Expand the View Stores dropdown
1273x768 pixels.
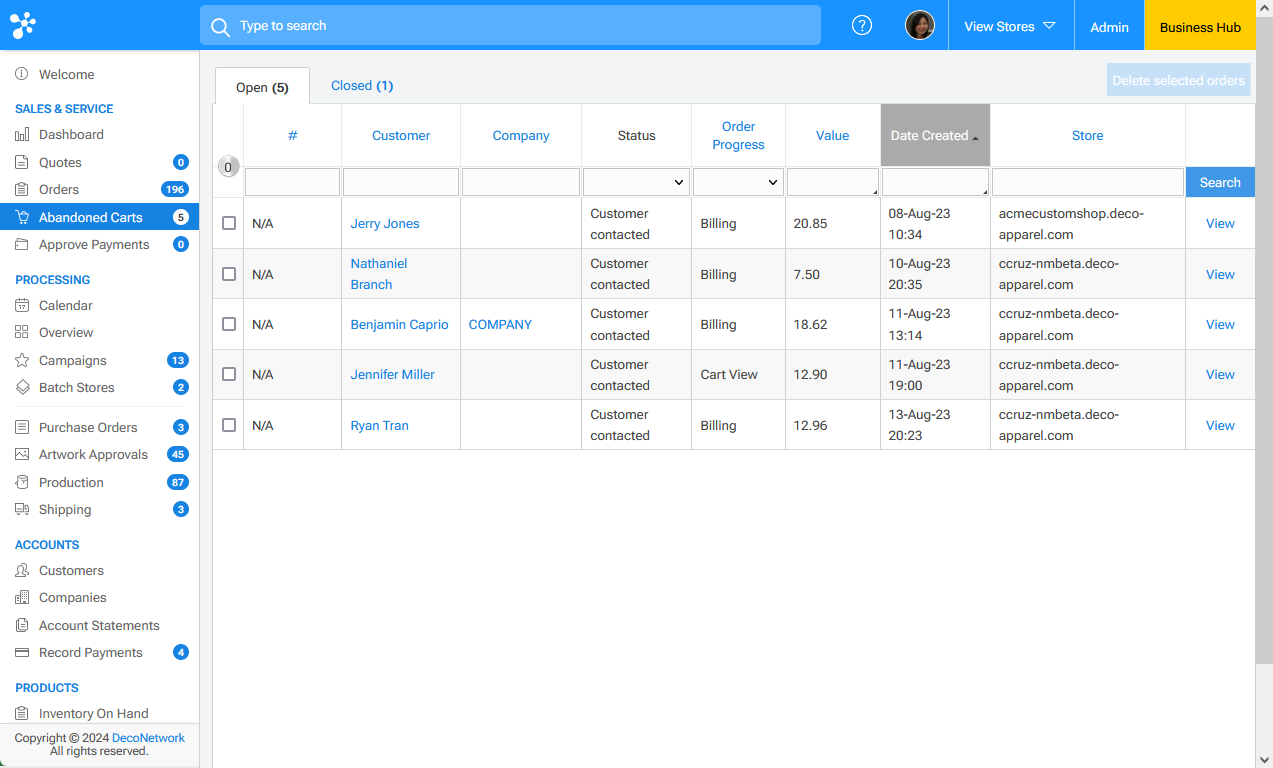(1009, 26)
